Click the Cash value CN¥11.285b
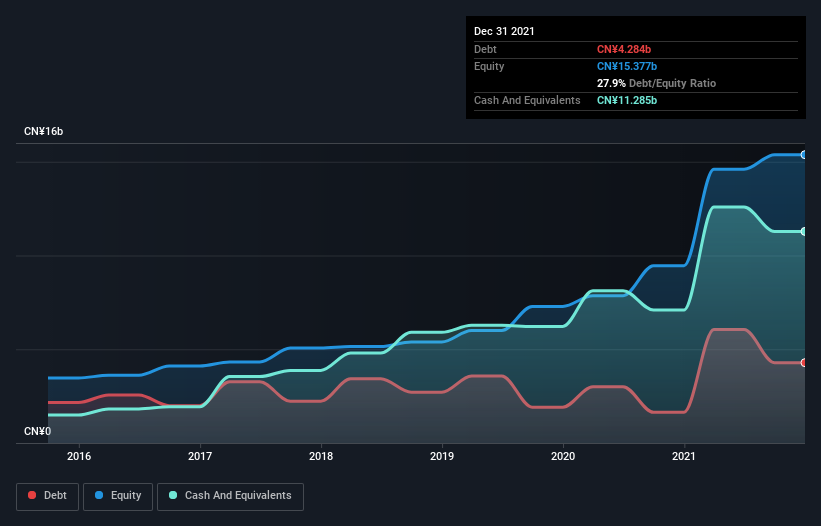The height and width of the screenshot is (526, 821). tap(627, 100)
